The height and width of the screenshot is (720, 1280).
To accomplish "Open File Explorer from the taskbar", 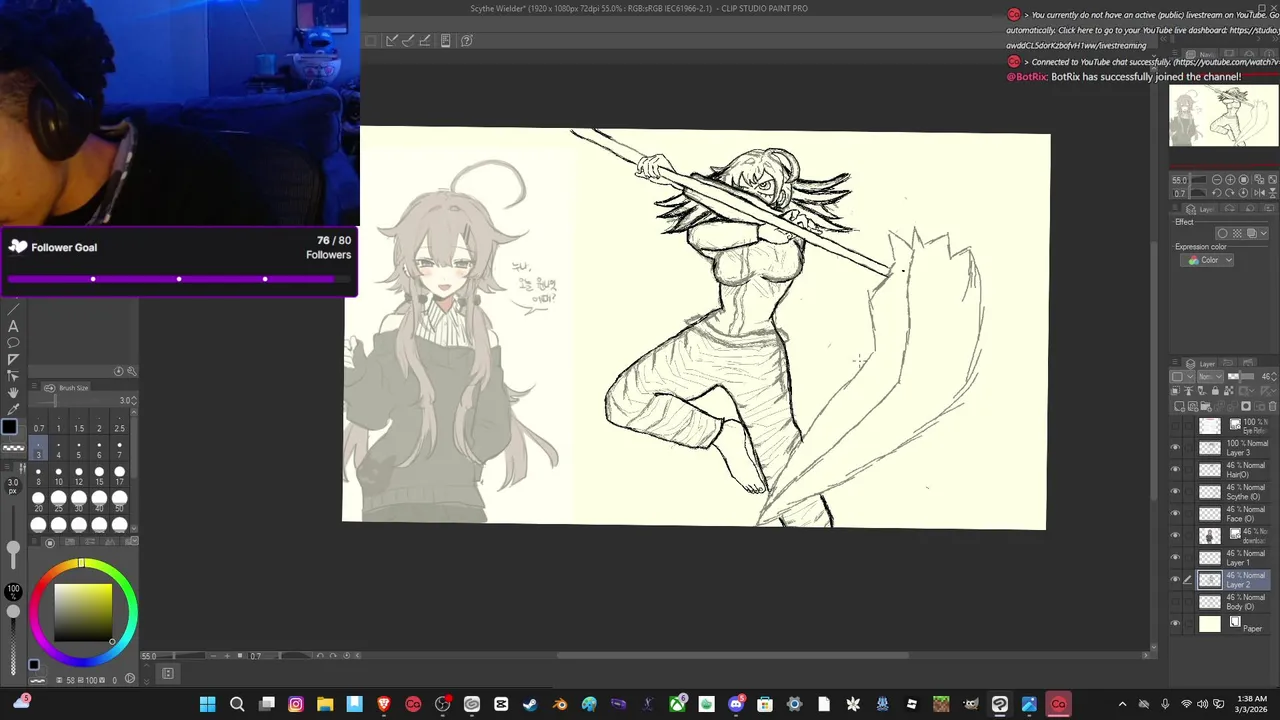I will pyautogui.click(x=325, y=704).
